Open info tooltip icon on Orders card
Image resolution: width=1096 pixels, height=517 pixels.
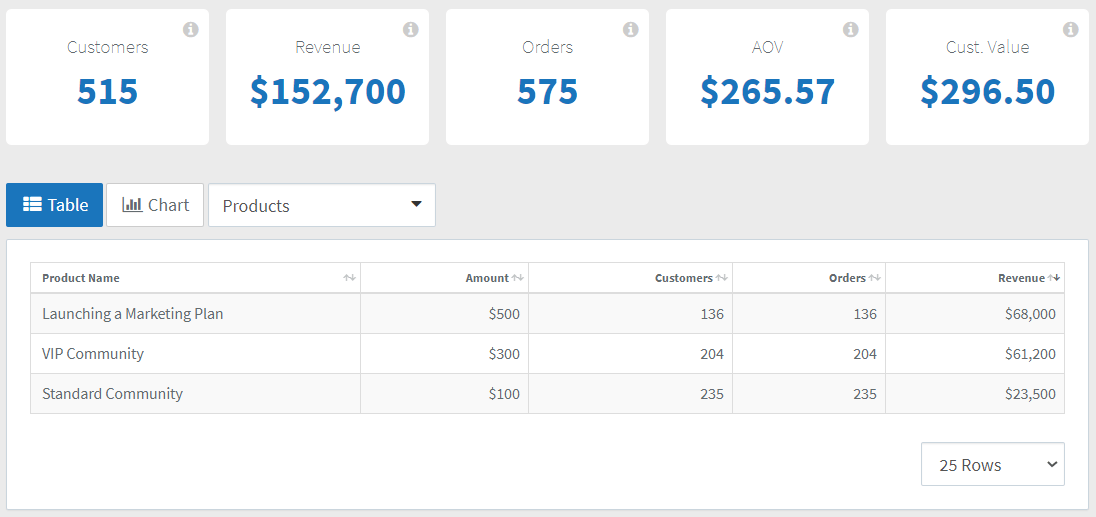click(x=630, y=29)
